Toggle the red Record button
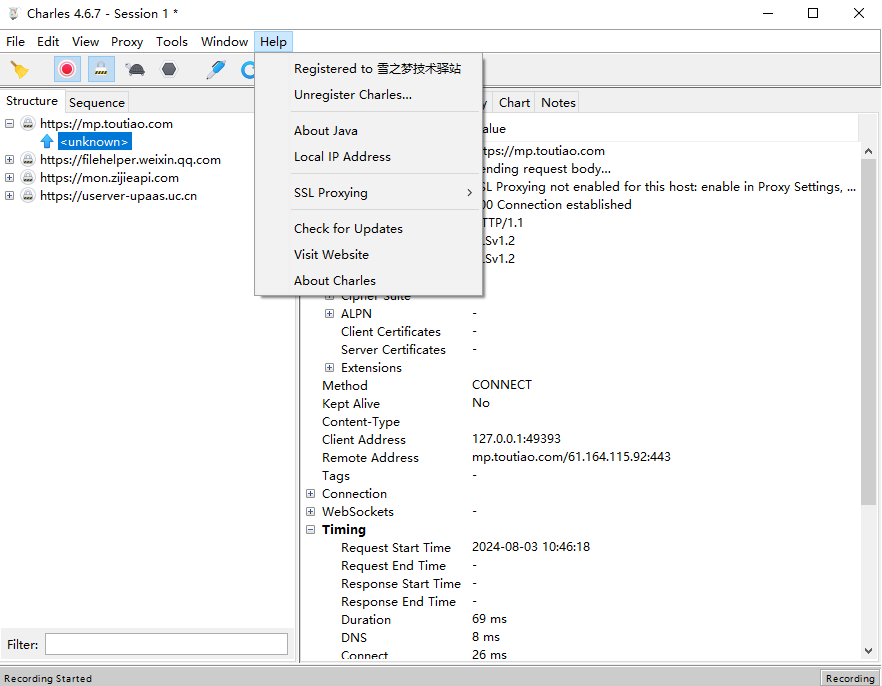Viewport: 882px width, 686px height. (x=67, y=69)
